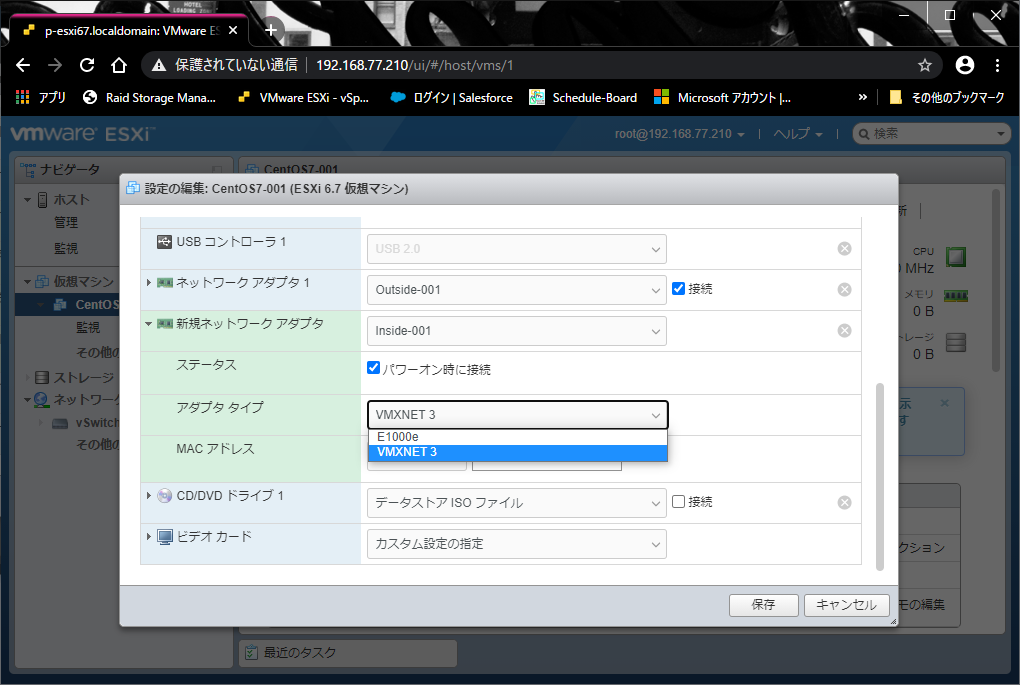Screen dimensions: 1020x685
Task: Enable the CD/DVD drive connected checkbox
Action: point(678,502)
